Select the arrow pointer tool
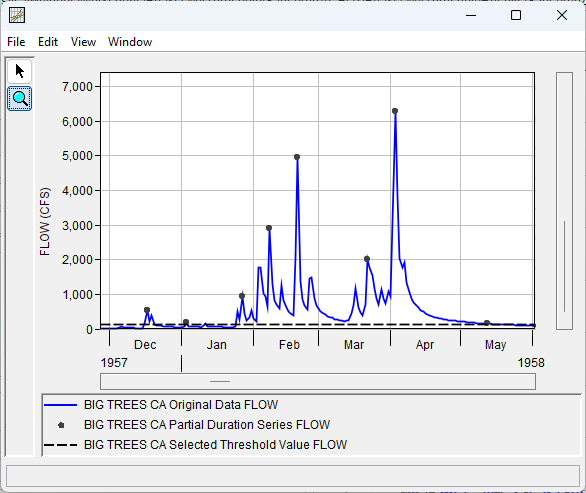This screenshot has height=493, width=586. 19,71
